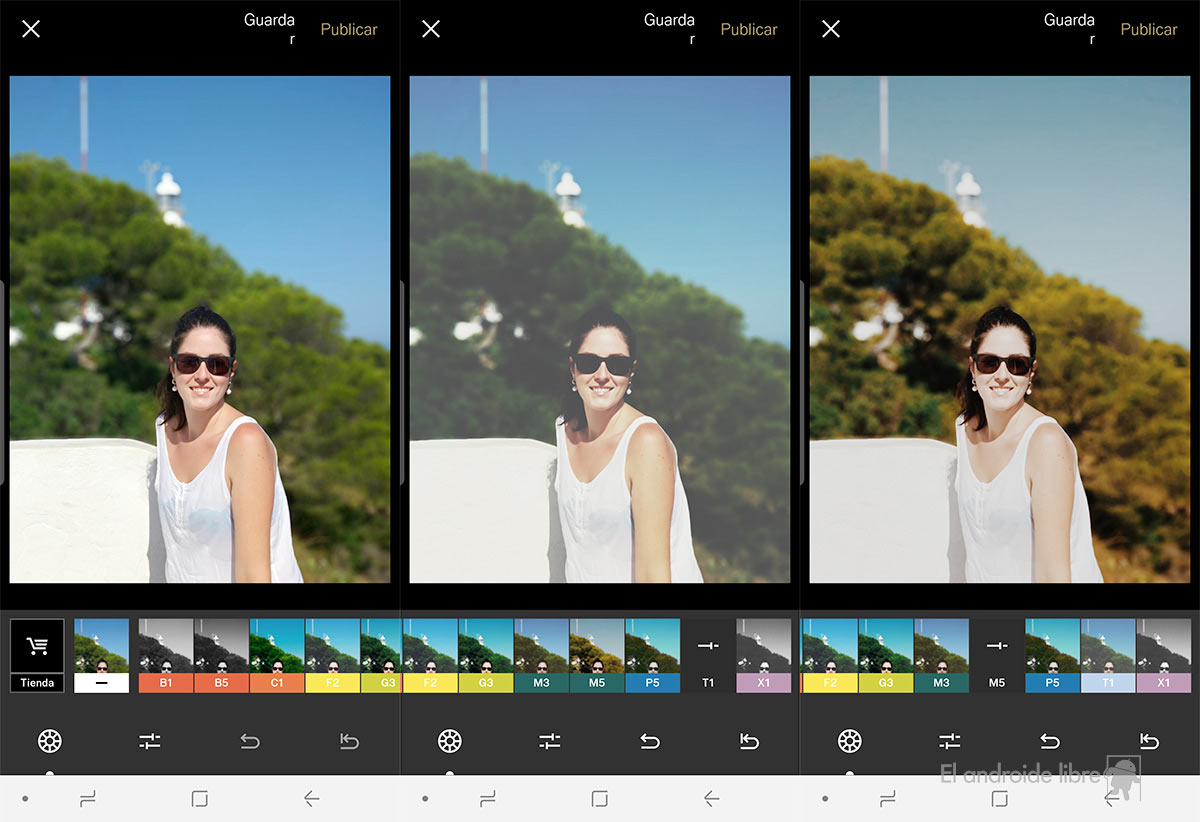Open the selected M5 filter strength settings

[996, 656]
